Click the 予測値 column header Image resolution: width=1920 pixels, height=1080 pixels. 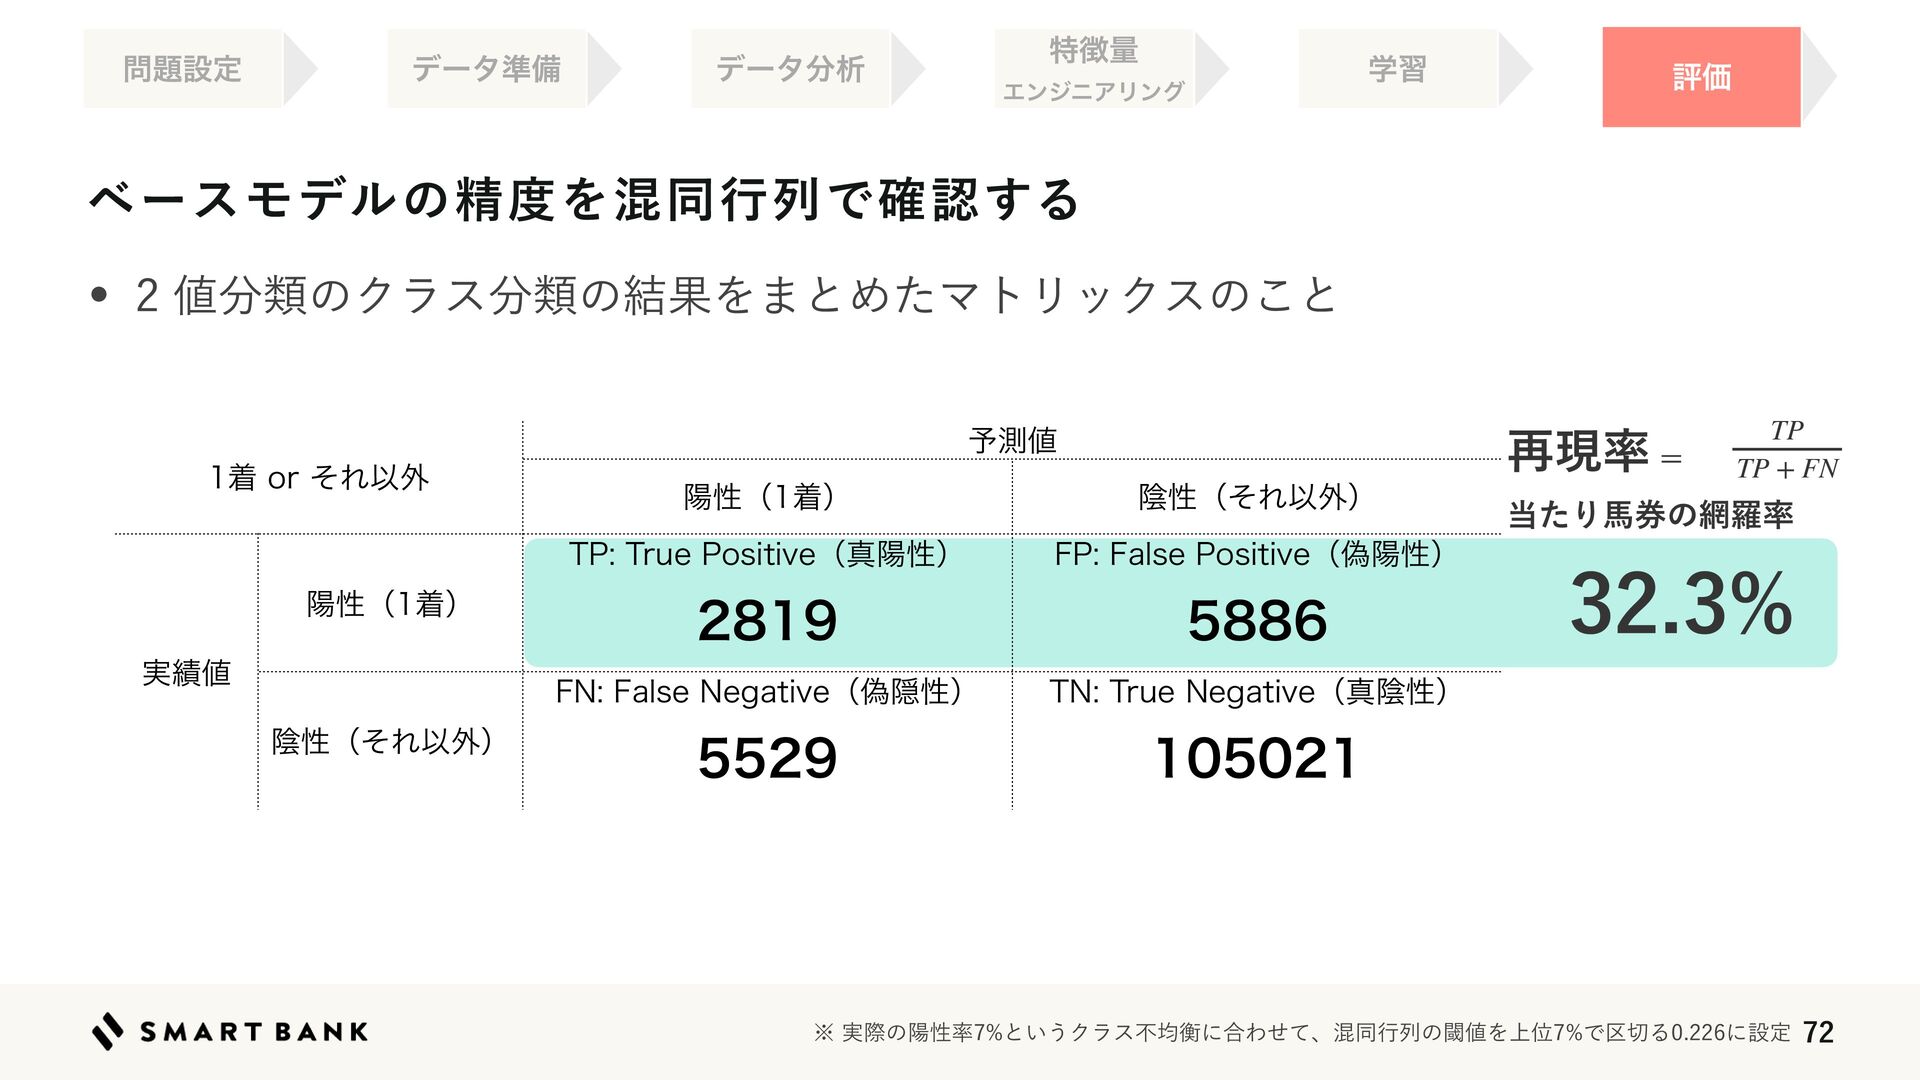tap(1012, 440)
